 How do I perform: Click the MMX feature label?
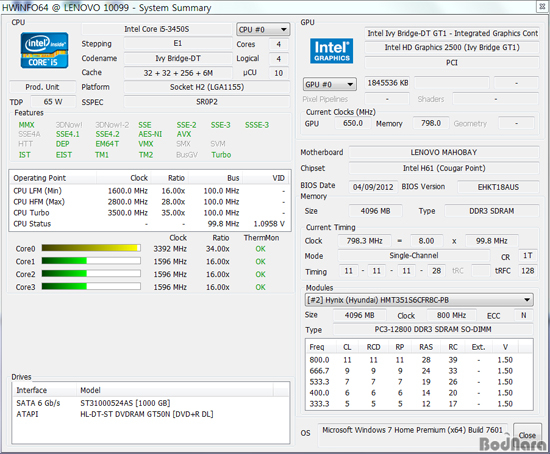click(27, 125)
